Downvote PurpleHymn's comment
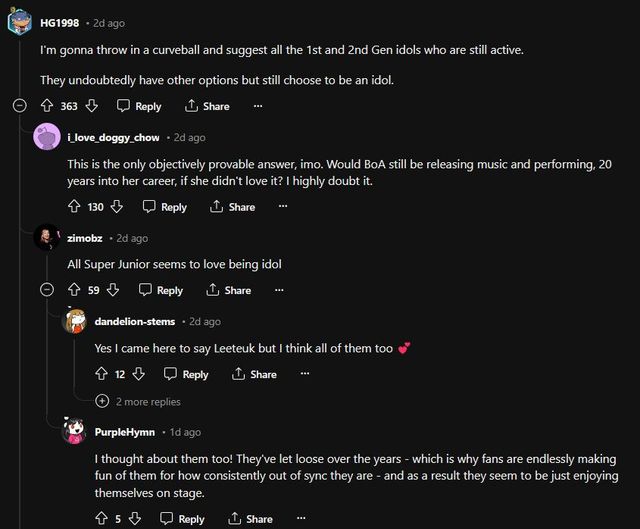 coord(135,519)
